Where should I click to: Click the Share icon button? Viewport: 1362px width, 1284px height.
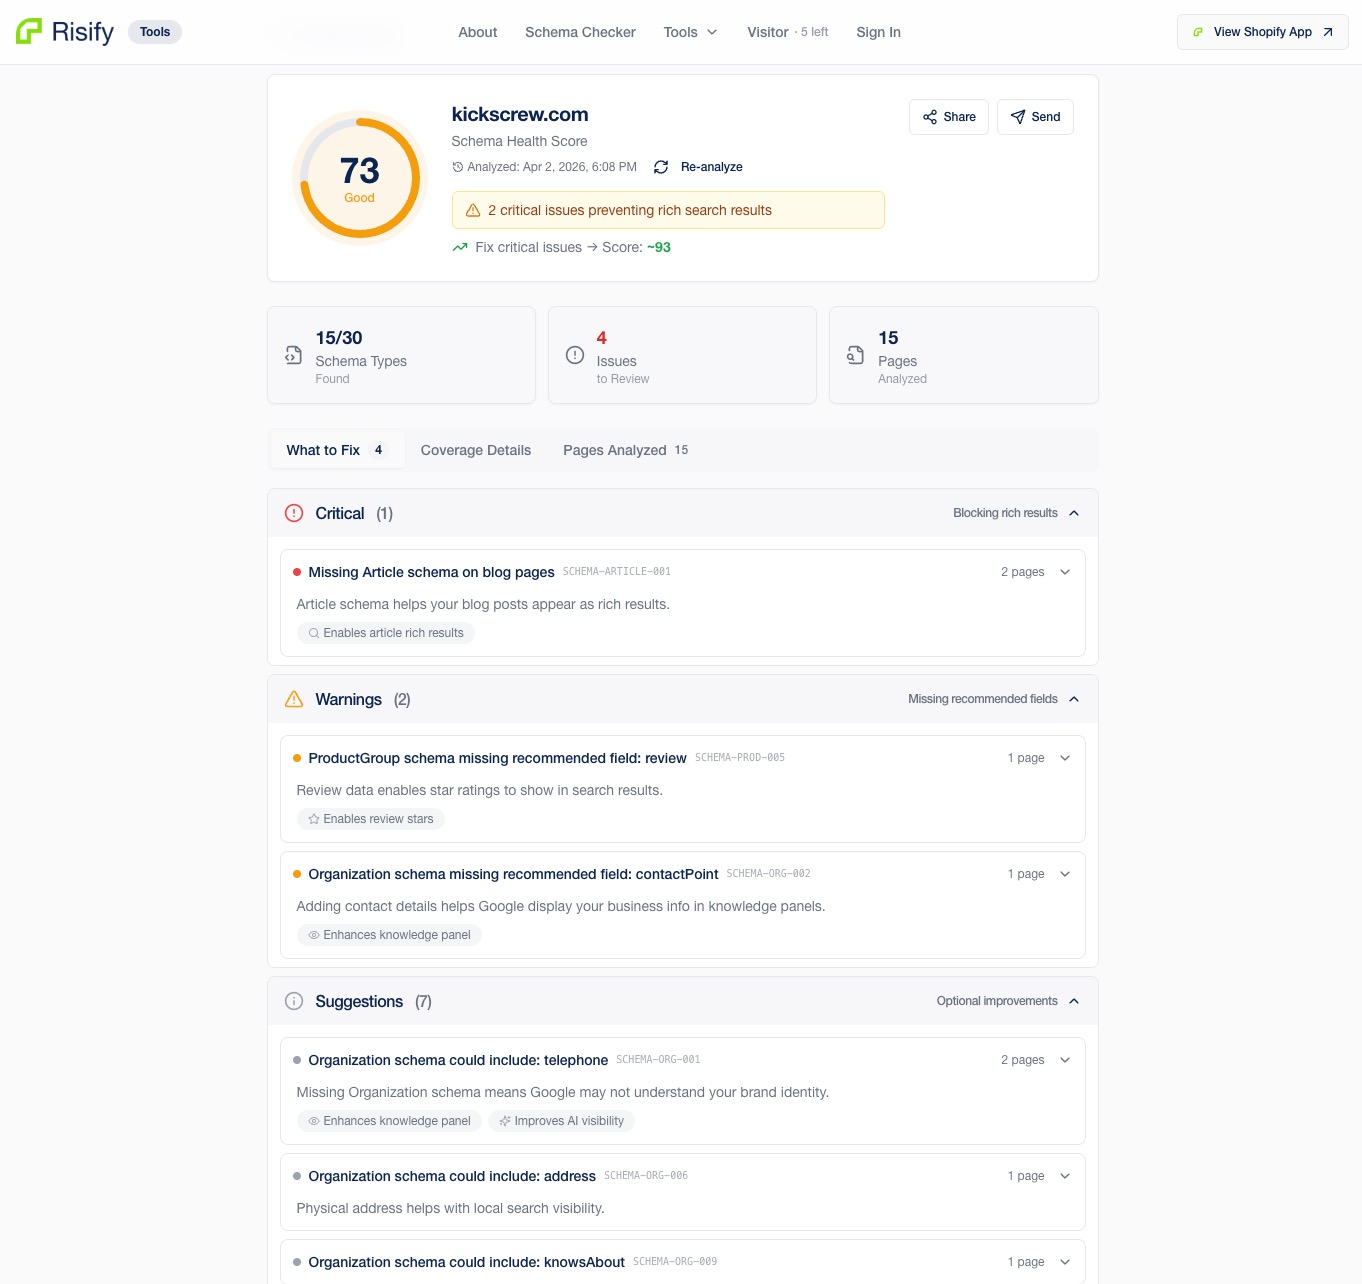click(930, 117)
